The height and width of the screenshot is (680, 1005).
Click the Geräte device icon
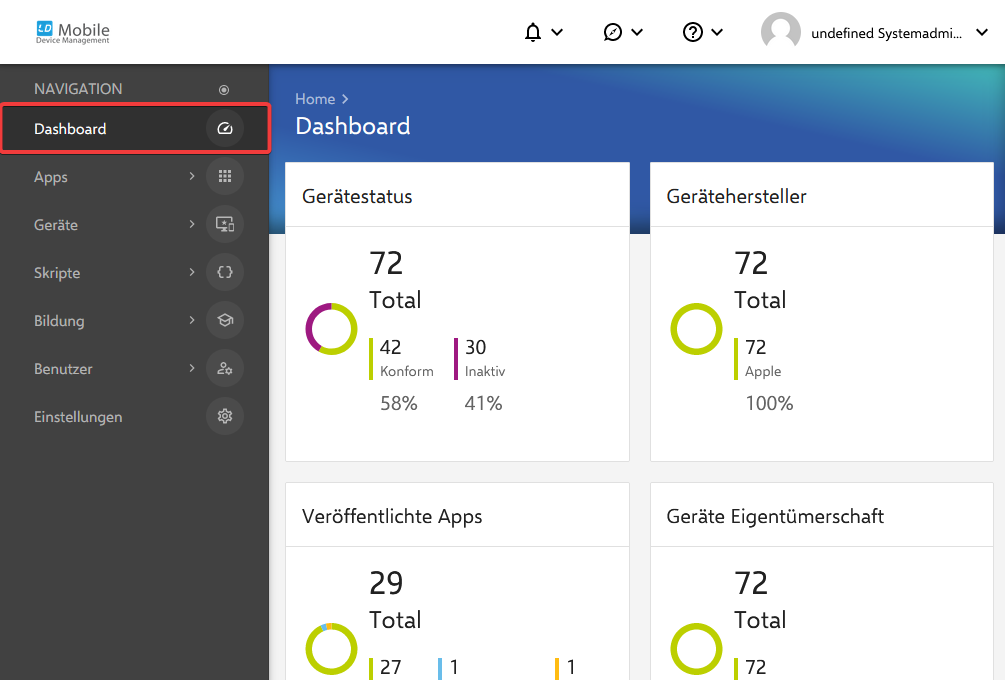tap(224, 224)
